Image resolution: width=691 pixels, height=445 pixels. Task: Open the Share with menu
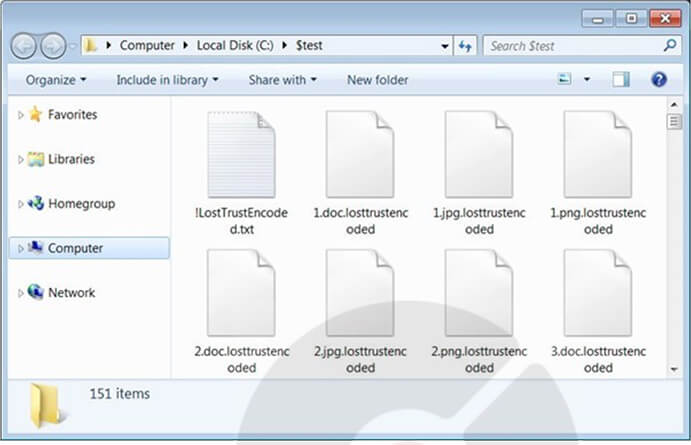click(282, 80)
